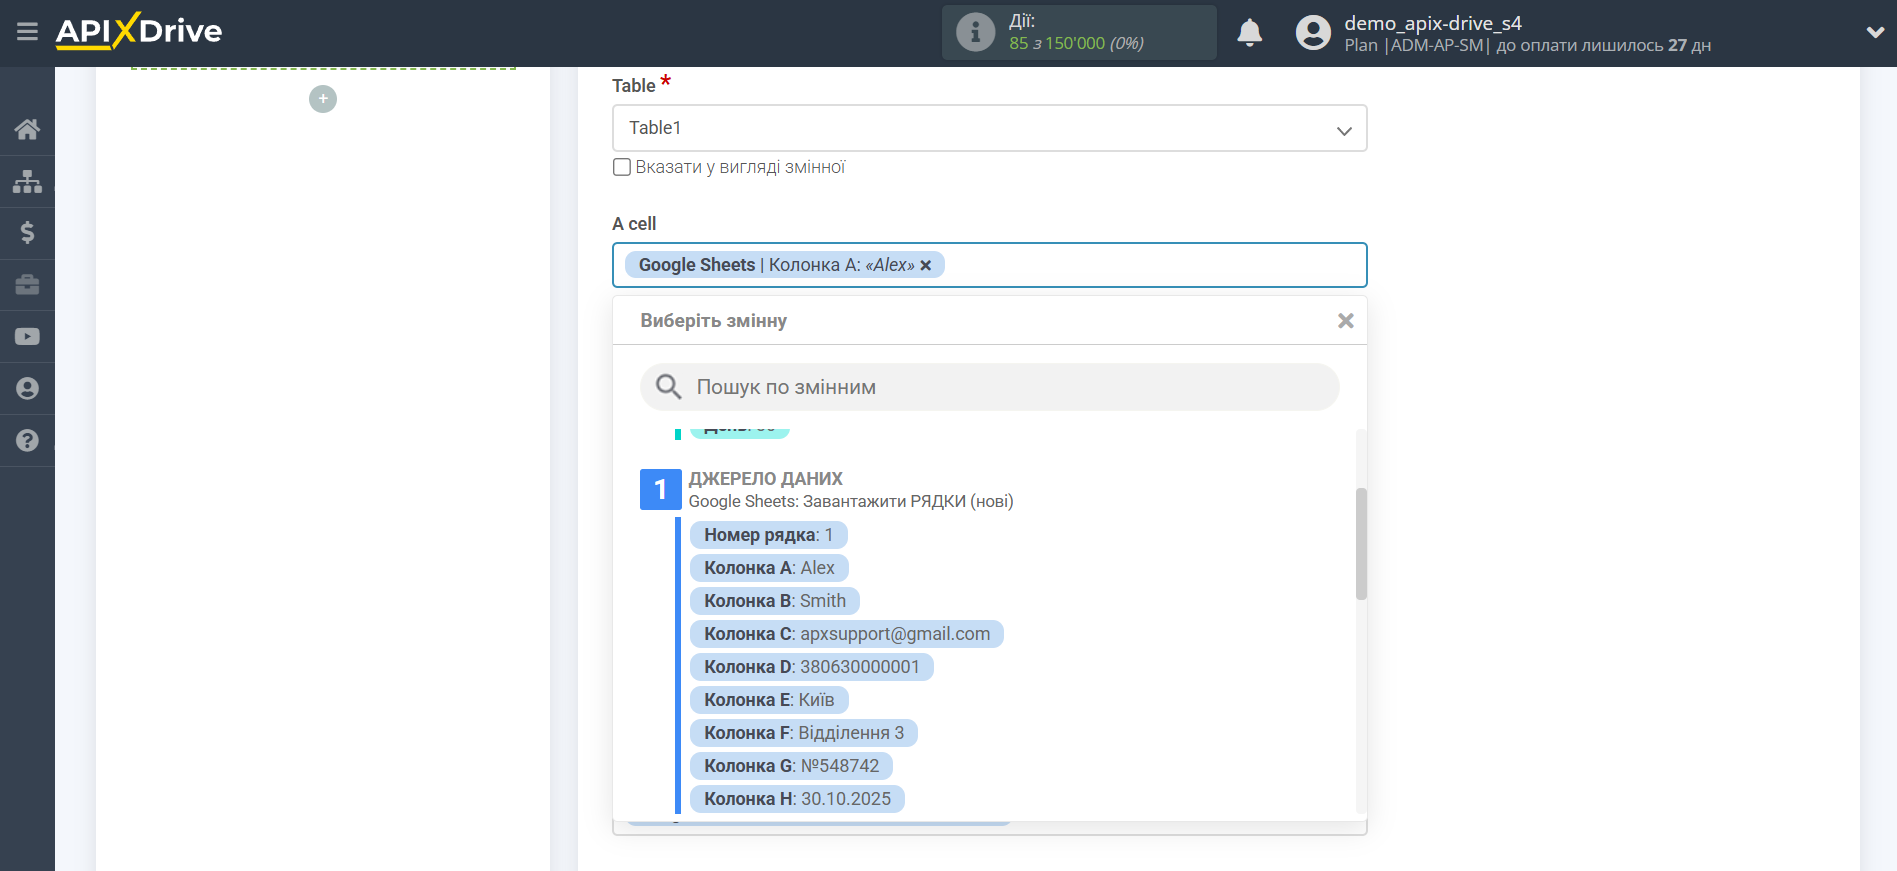Click the demo_apix-drive_s4 username

(x=1433, y=23)
